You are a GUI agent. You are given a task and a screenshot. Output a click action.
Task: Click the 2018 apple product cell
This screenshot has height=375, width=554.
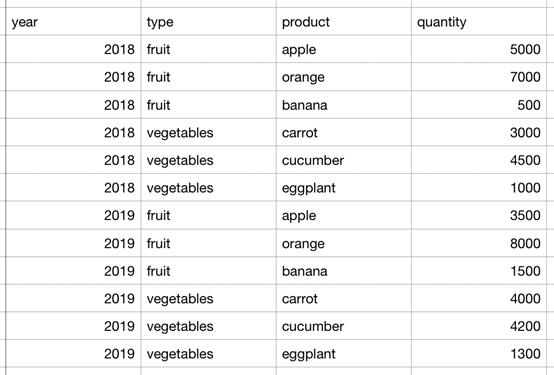point(344,49)
